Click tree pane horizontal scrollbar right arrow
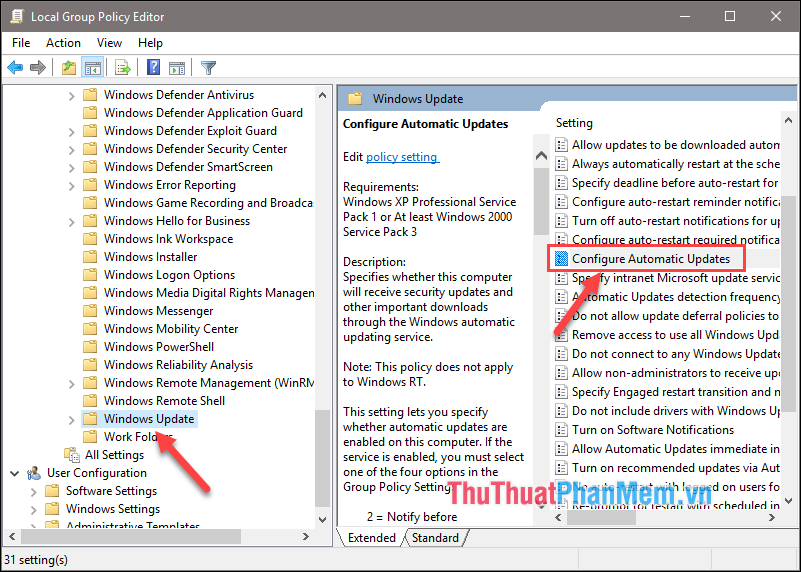This screenshot has width=801, height=572. [305, 537]
